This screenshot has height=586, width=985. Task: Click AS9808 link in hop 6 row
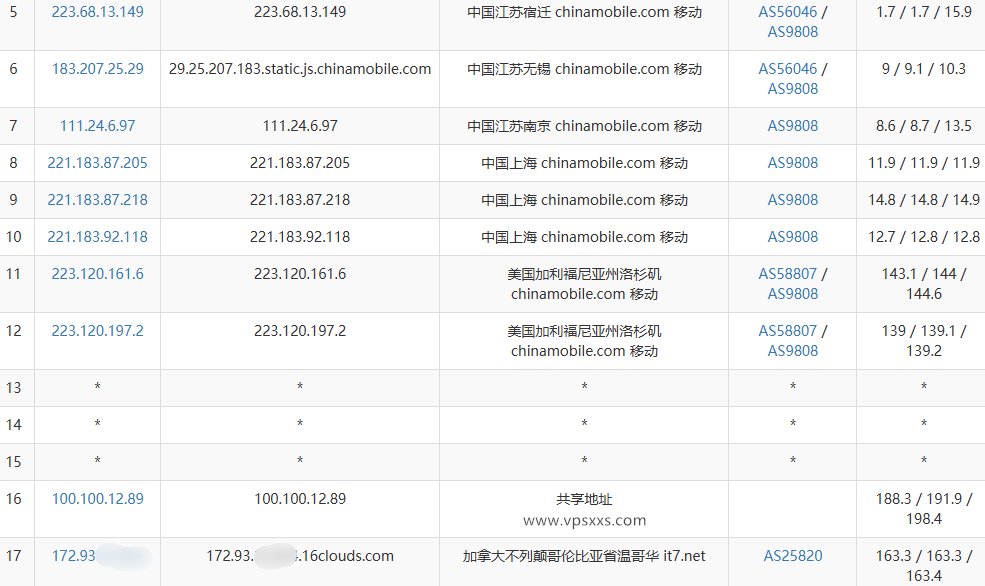pyautogui.click(x=793, y=89)
